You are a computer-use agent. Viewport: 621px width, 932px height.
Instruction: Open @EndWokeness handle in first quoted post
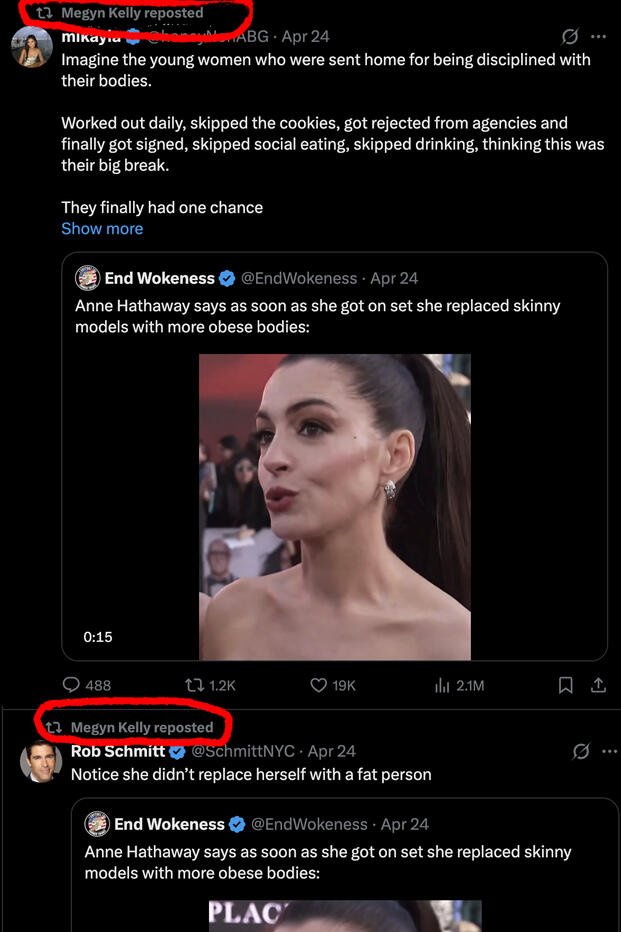pyautogui.click(x=299, y=278)
